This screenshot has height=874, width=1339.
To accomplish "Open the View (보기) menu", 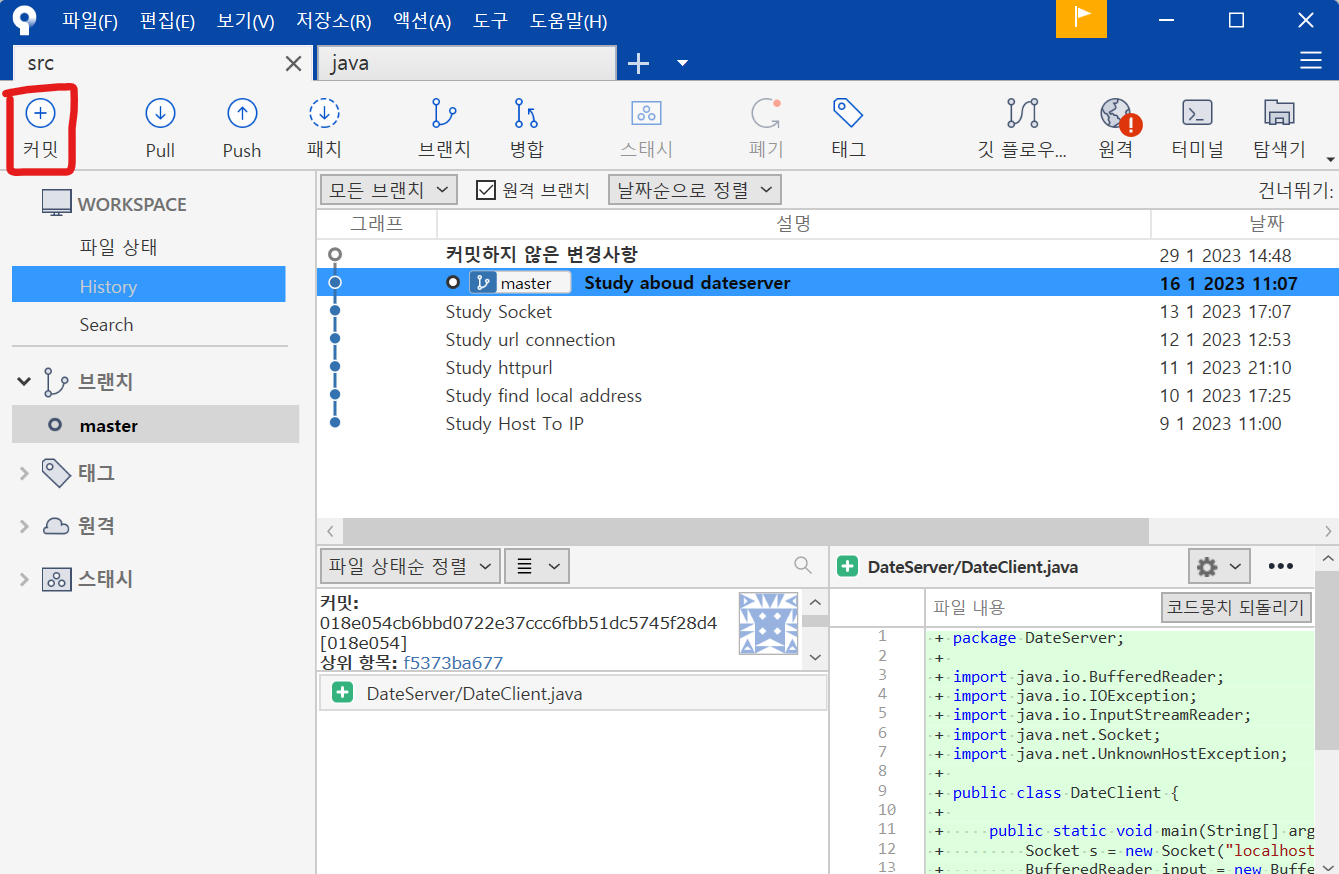I will (x=245, y=21).
